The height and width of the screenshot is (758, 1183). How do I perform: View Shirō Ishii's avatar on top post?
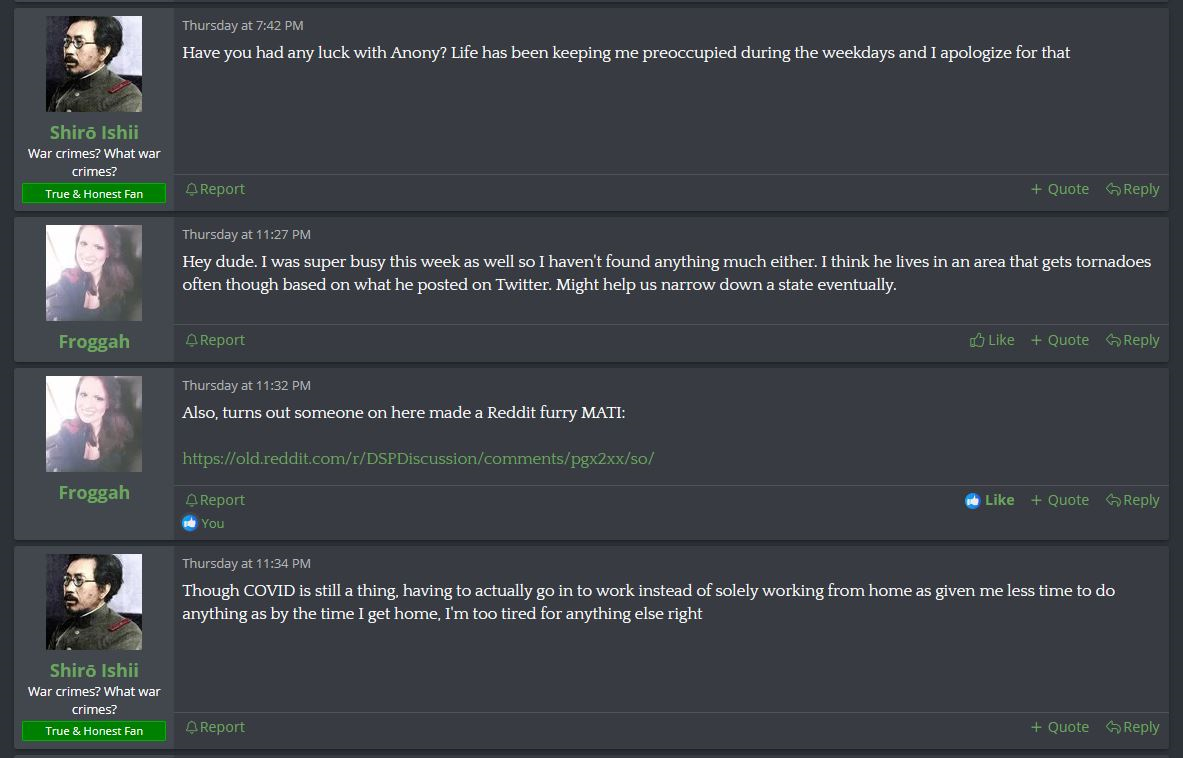pos(94,64)
